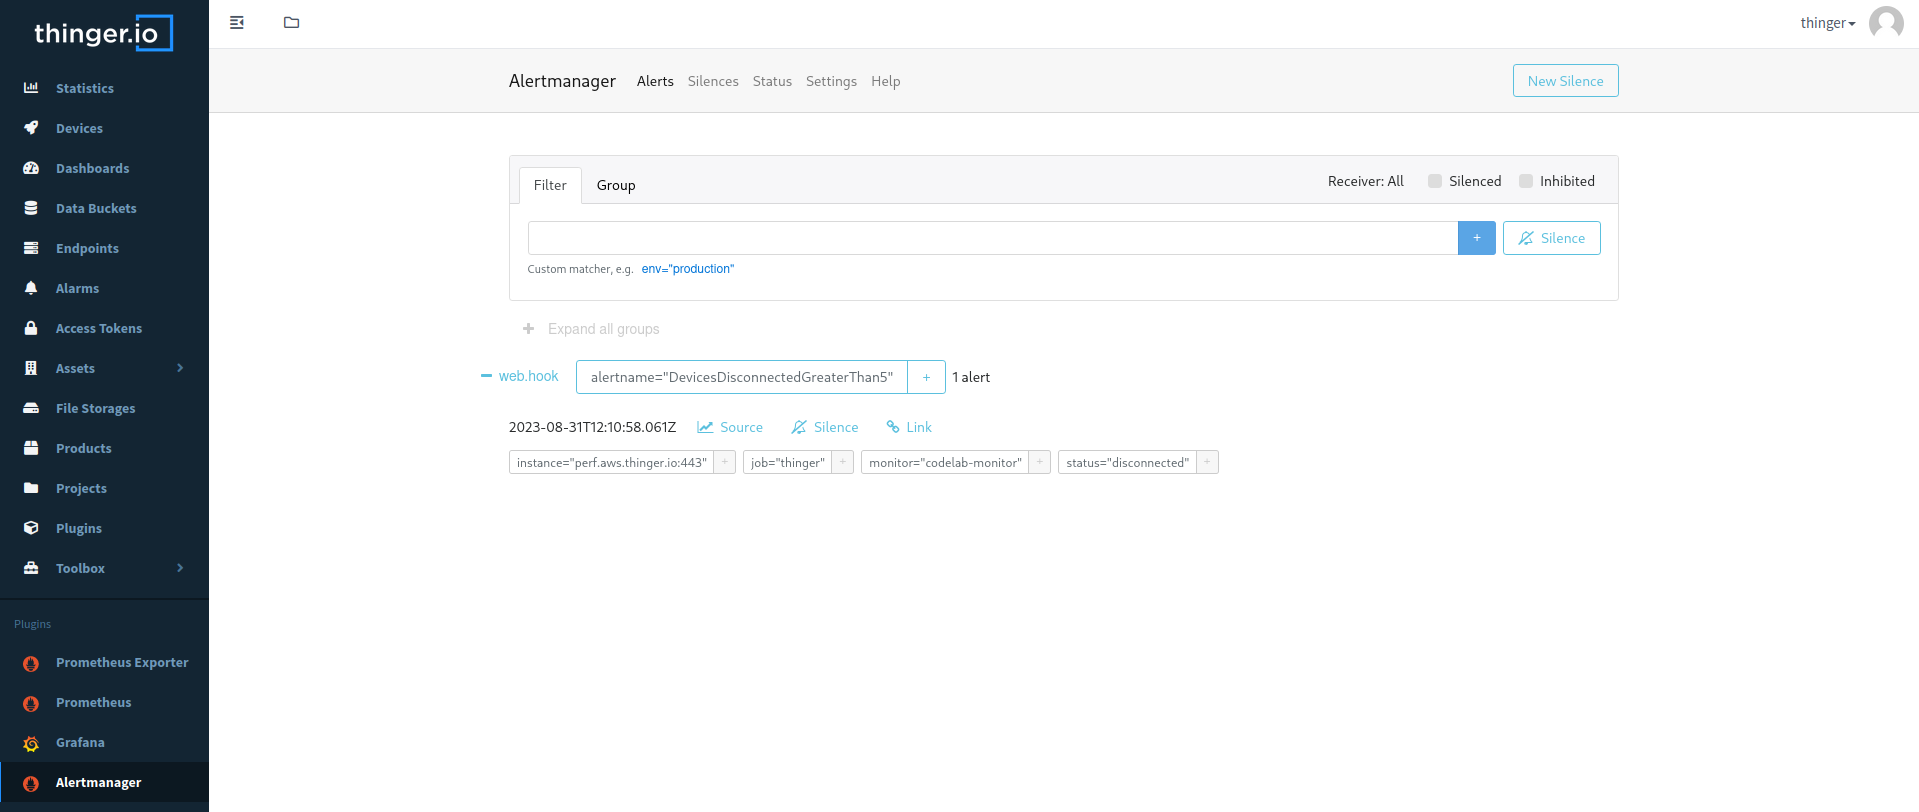Add status="disconnected" label to filter
Image resolution: width=1919 pixels, height=812 pixels.
[1207, 462]
